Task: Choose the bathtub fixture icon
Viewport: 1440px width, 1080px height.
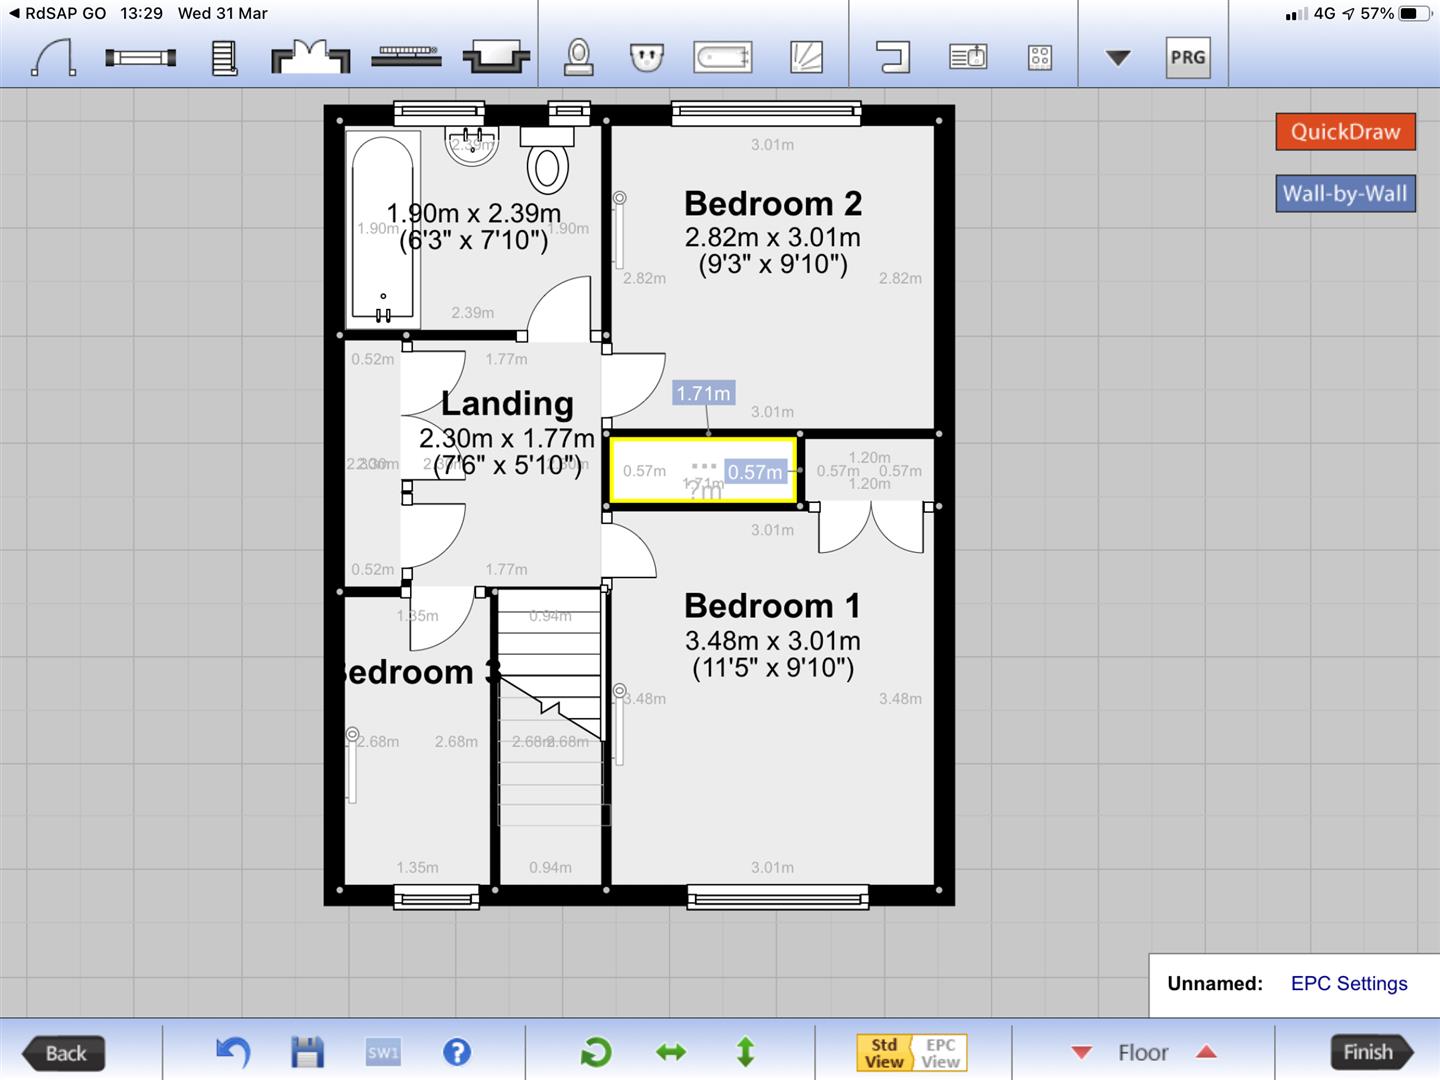Action: click(722, 57)
